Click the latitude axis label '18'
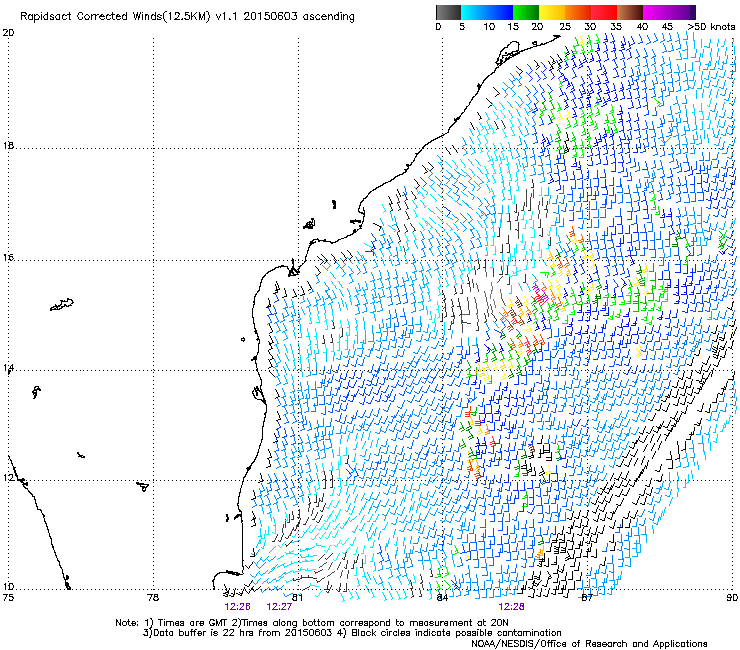 point(8,145)
